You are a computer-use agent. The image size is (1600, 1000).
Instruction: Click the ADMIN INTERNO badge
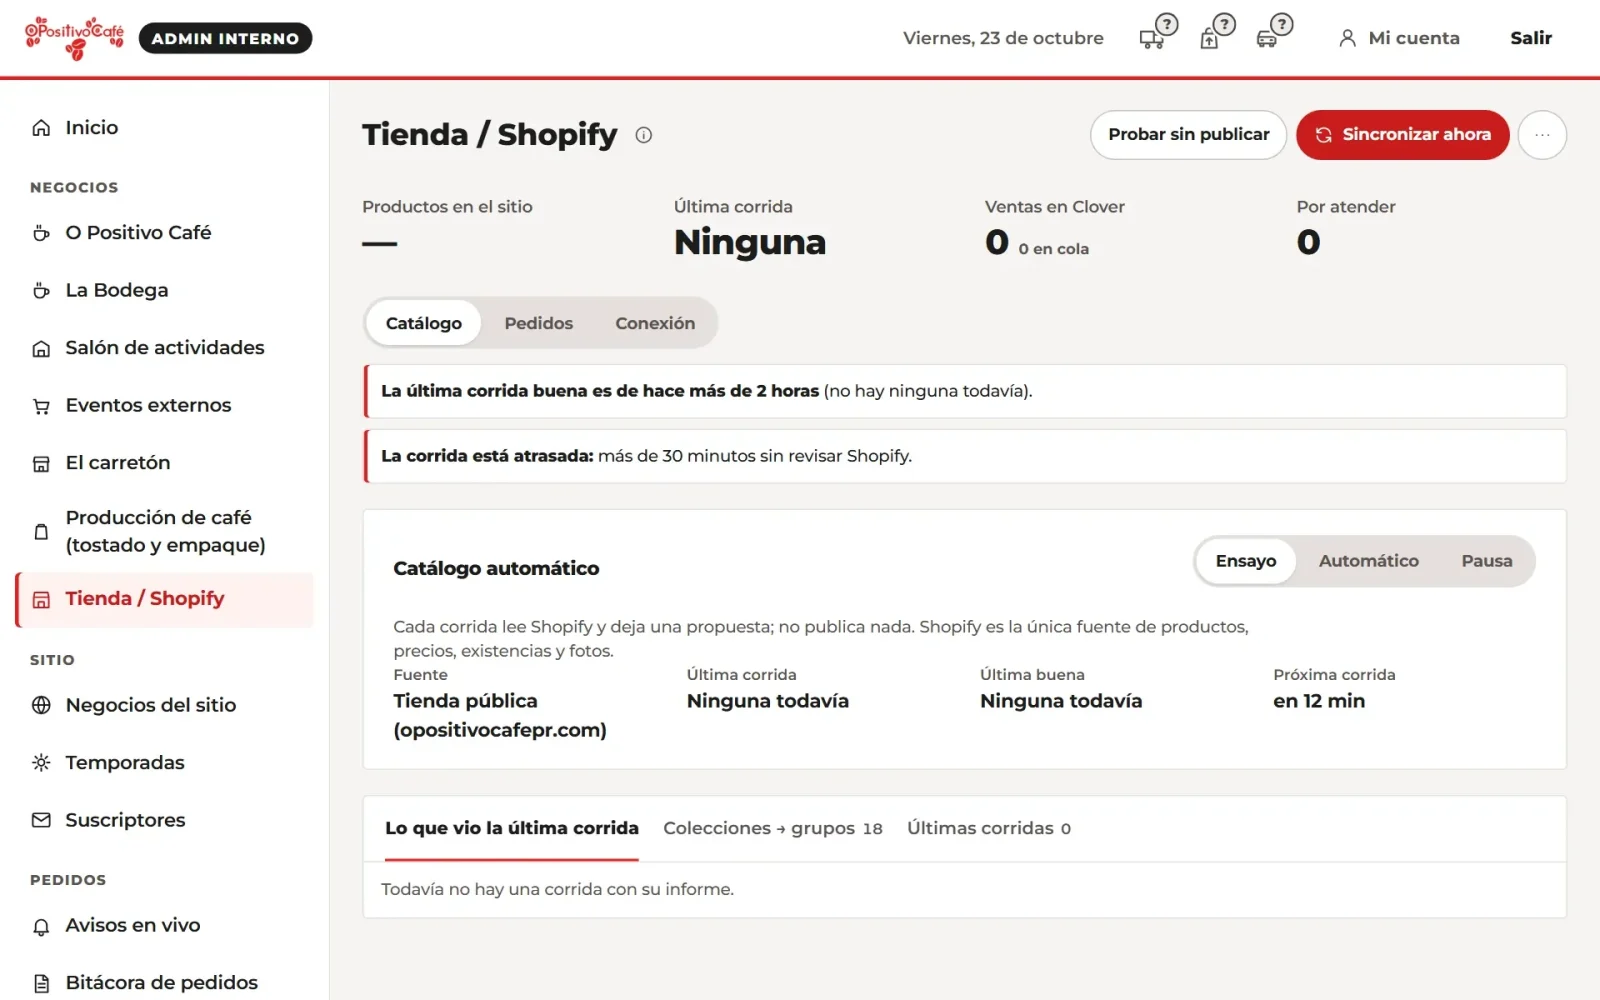[x=225, y=38]
